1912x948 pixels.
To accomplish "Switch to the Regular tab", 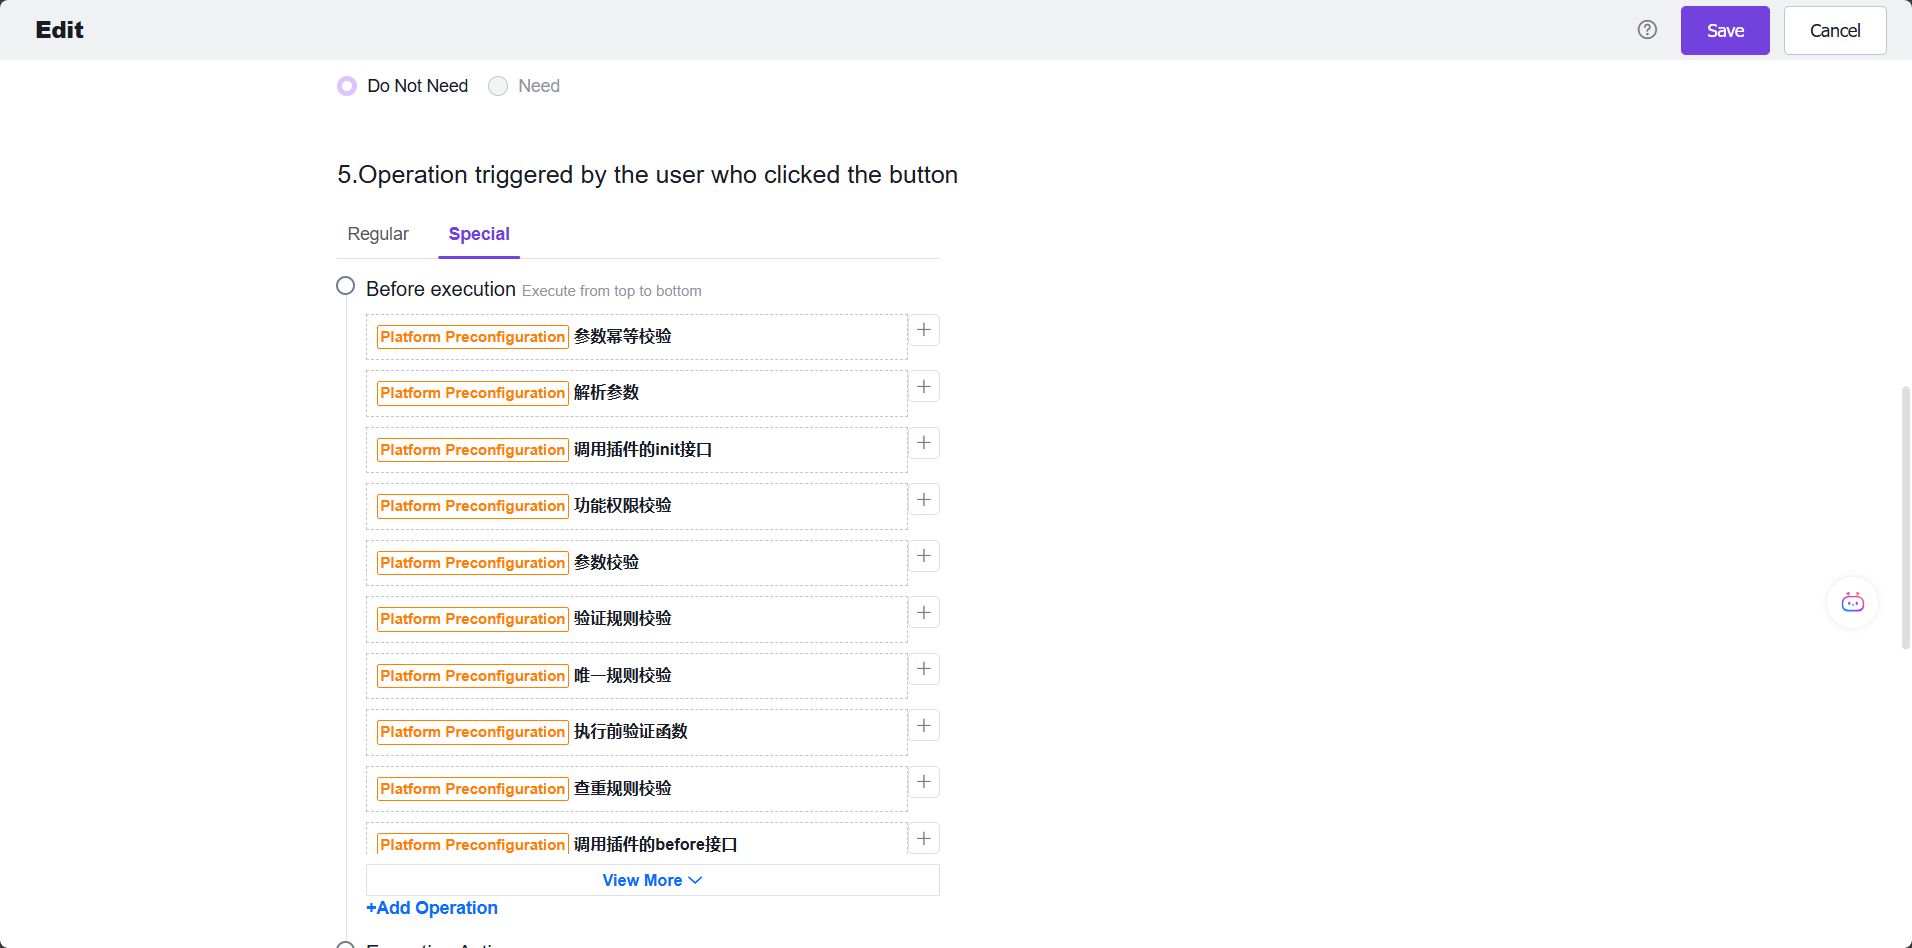I will 377,233.
